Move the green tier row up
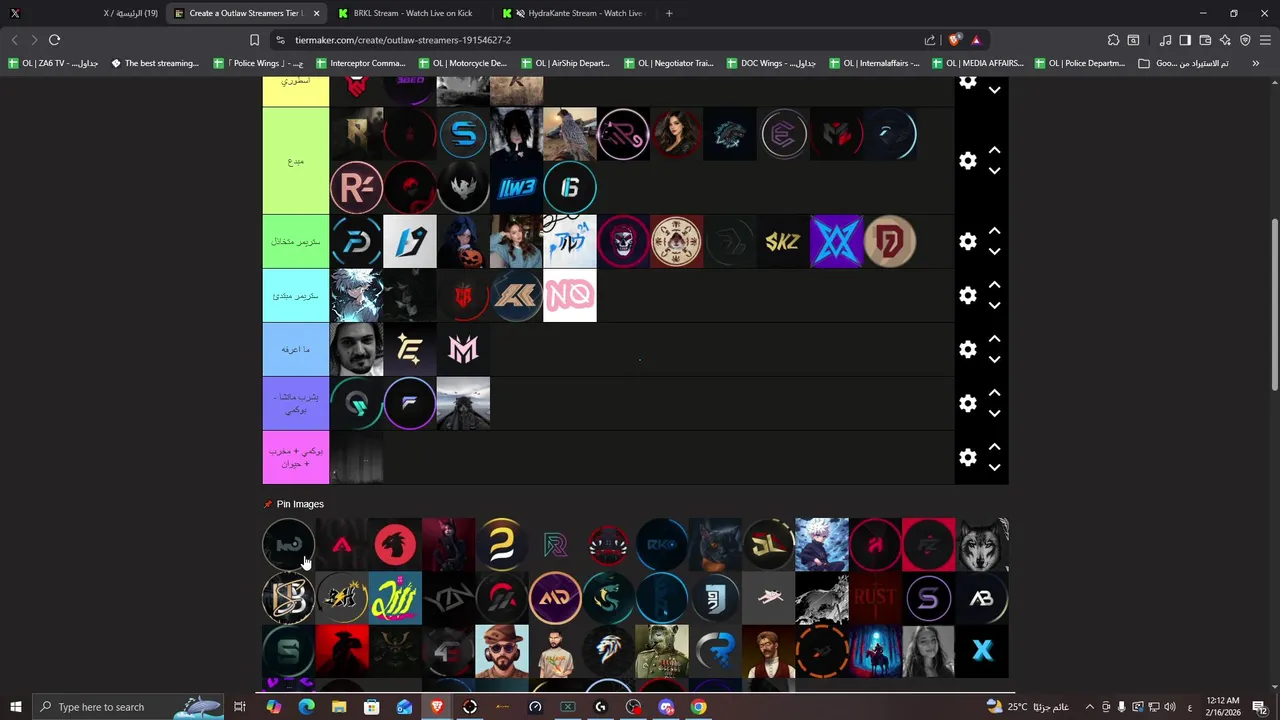Screen dimensions: 1280x720 994,231
